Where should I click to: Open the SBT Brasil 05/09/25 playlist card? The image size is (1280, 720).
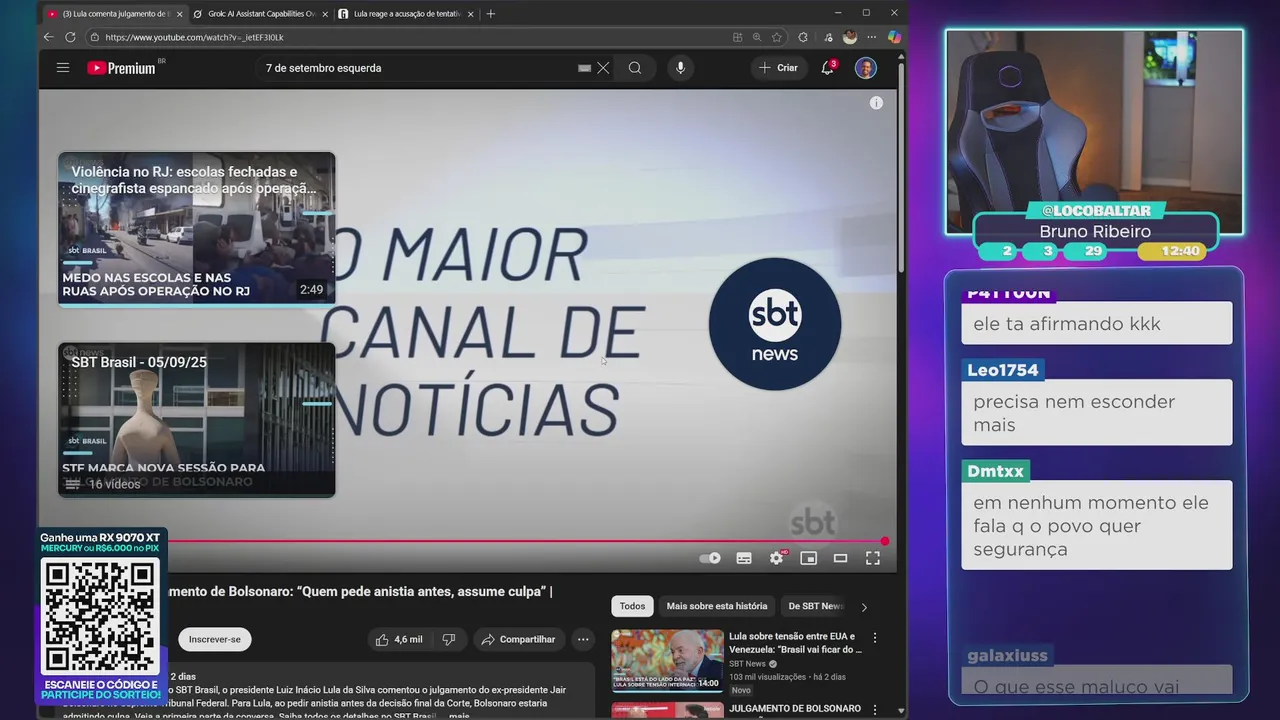[197, 420]
